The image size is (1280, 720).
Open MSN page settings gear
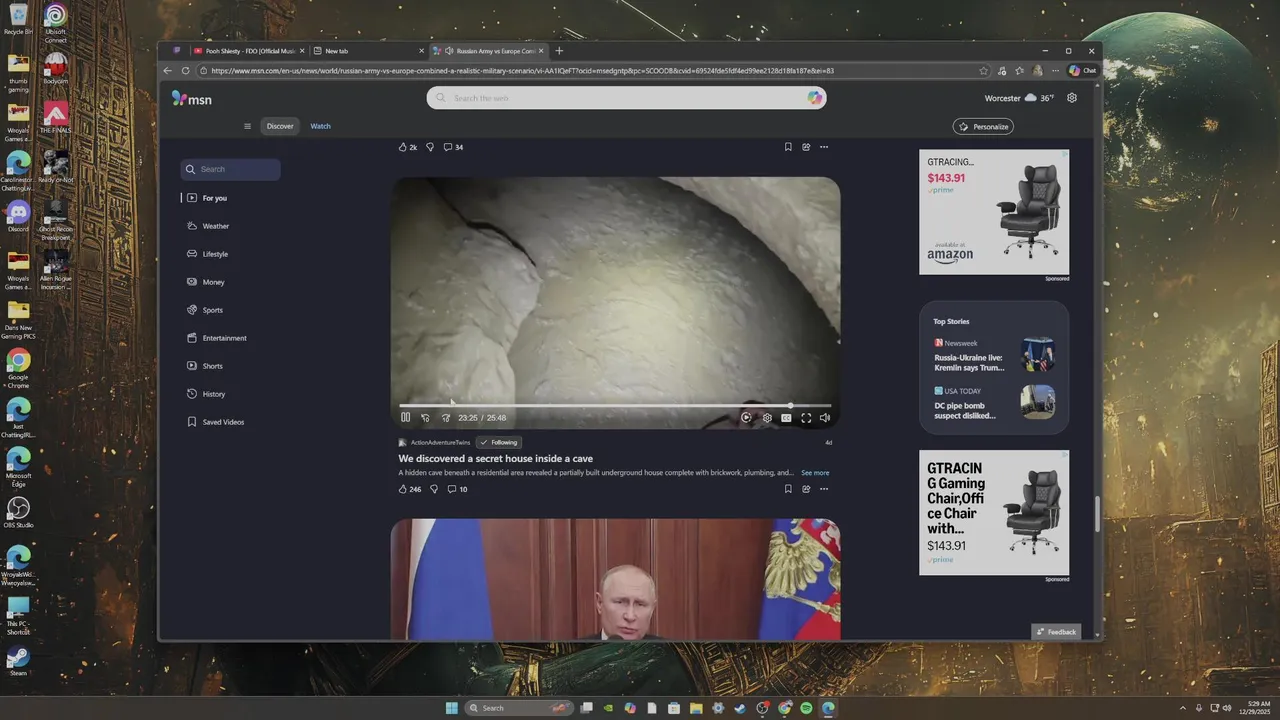(1072, 98)
